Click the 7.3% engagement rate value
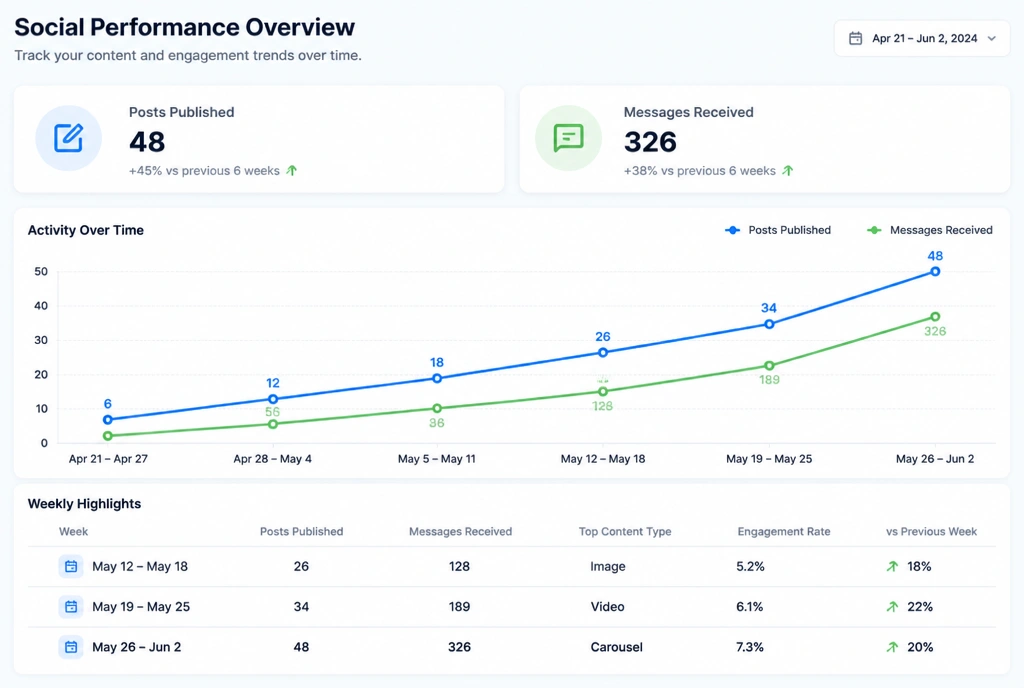Image resolution: width=1024 pixels, height=688 pixels. pos(750,647)
